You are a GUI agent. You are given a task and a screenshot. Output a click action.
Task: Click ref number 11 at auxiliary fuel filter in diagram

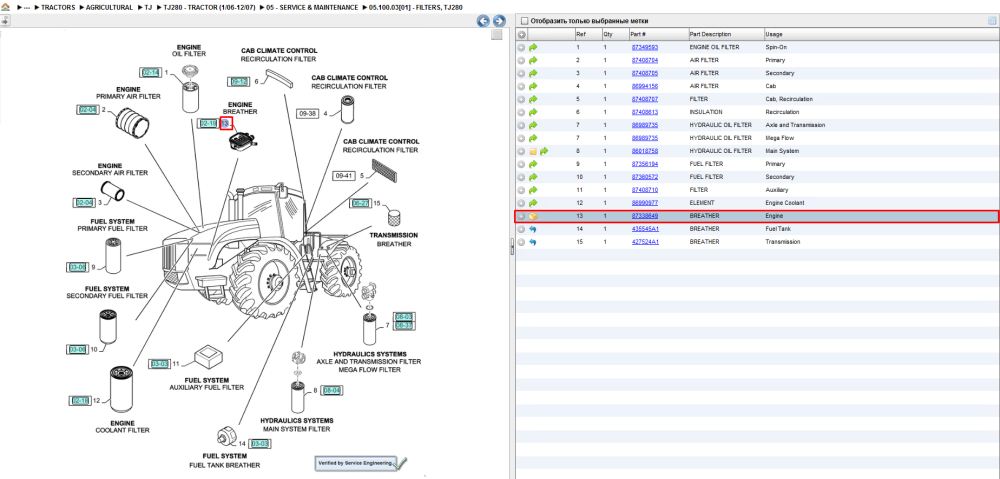point(176,364)
